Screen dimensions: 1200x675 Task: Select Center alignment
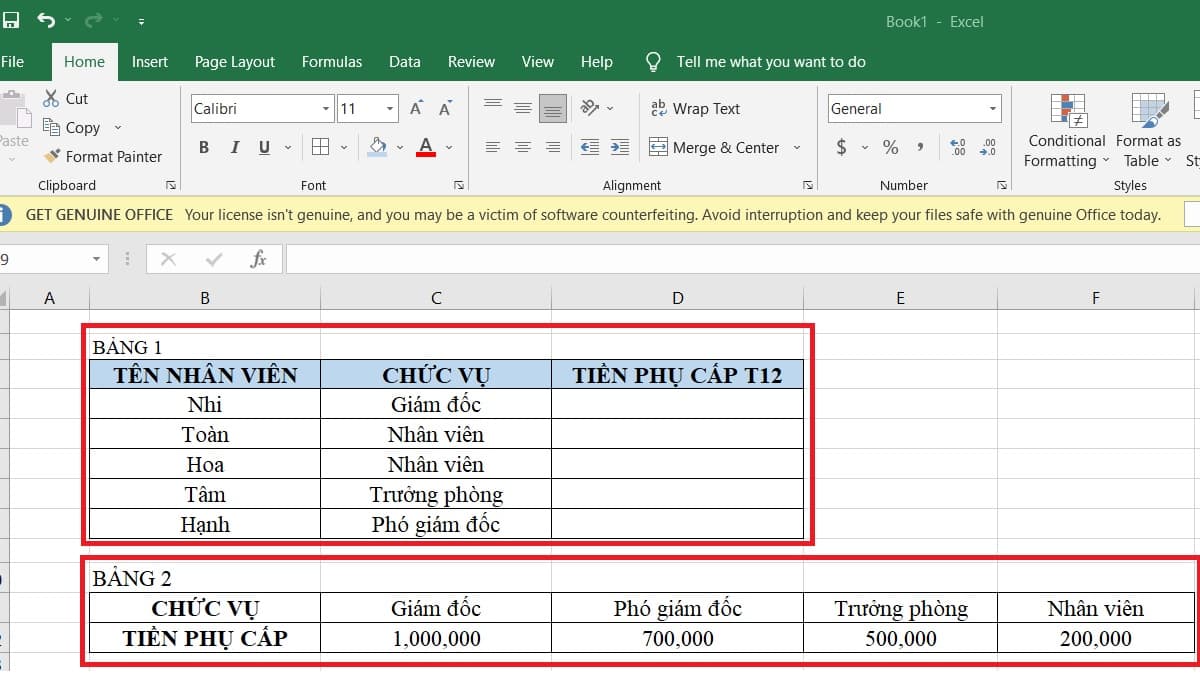[x=521, y=147]
